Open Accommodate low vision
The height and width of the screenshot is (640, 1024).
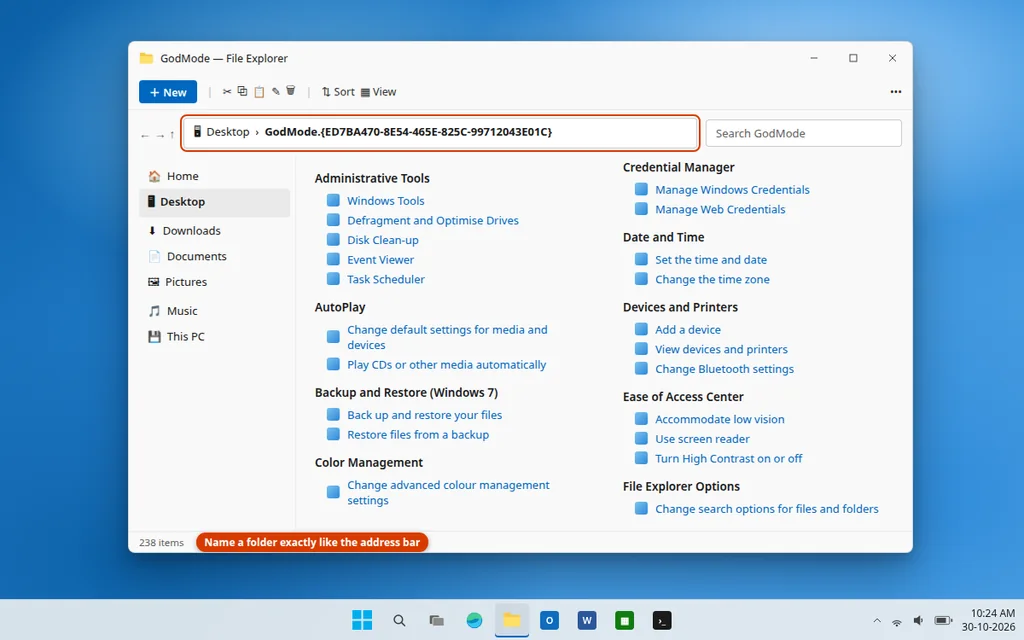720,419
